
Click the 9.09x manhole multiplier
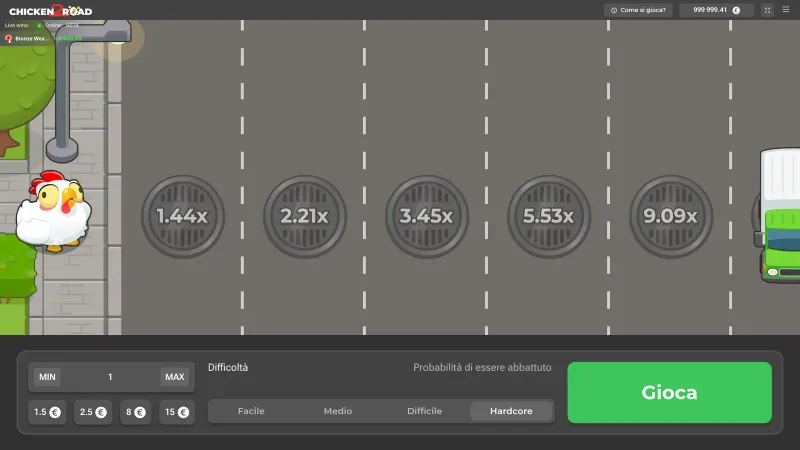click(670, 216)
